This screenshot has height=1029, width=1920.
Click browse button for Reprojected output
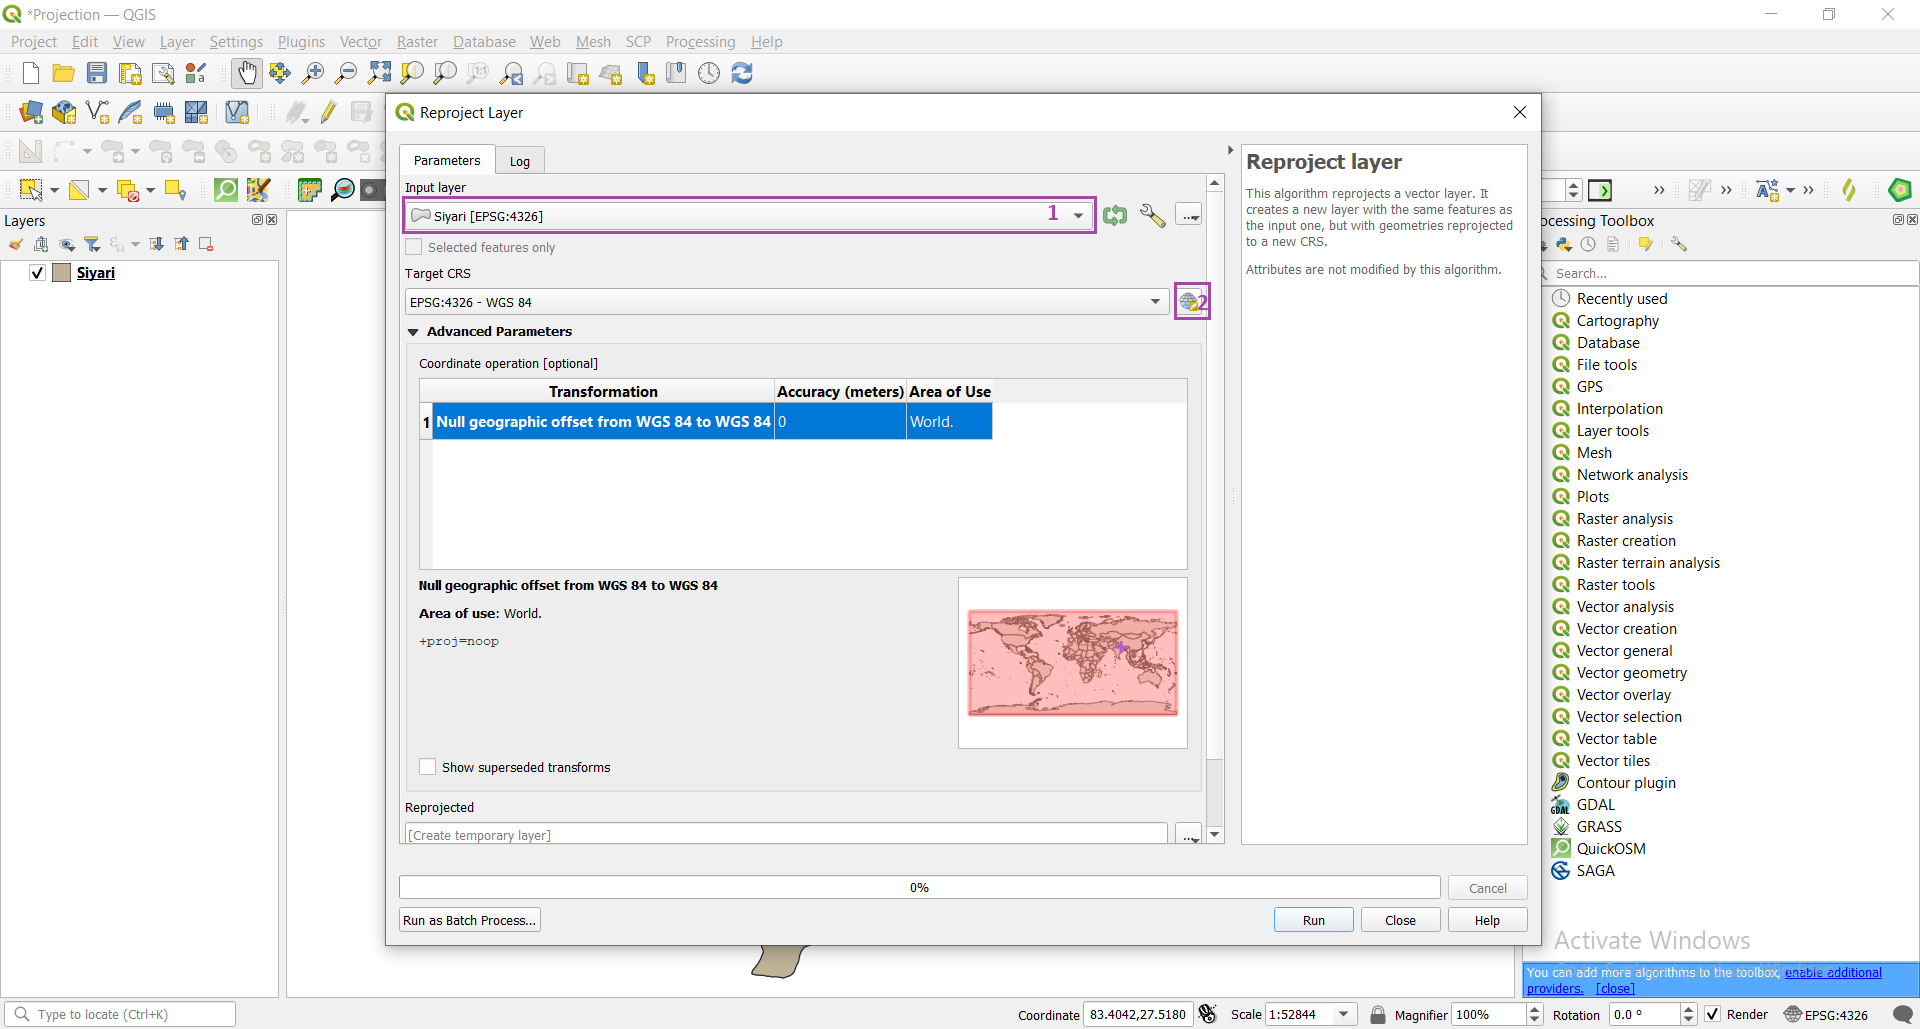pyautogui.click(x=1188, y=834)
